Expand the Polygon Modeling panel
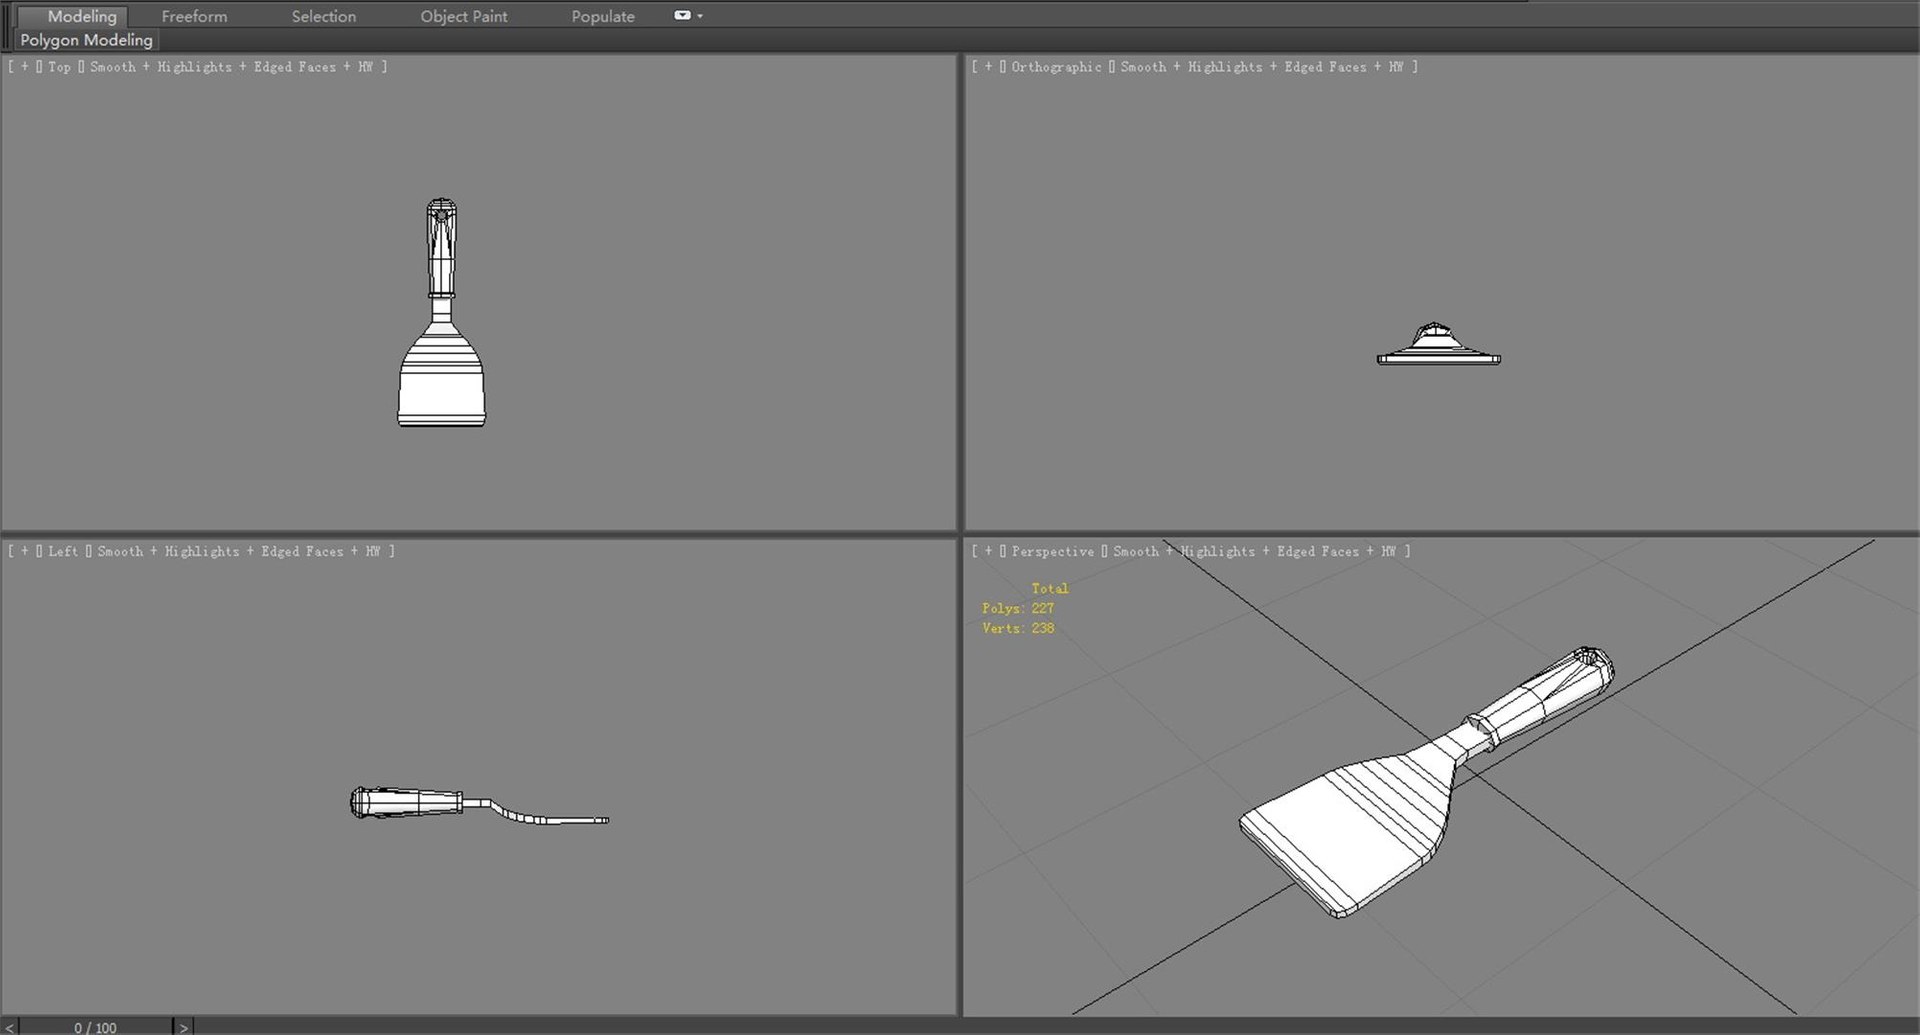1920x1035 pixels. 86,40
